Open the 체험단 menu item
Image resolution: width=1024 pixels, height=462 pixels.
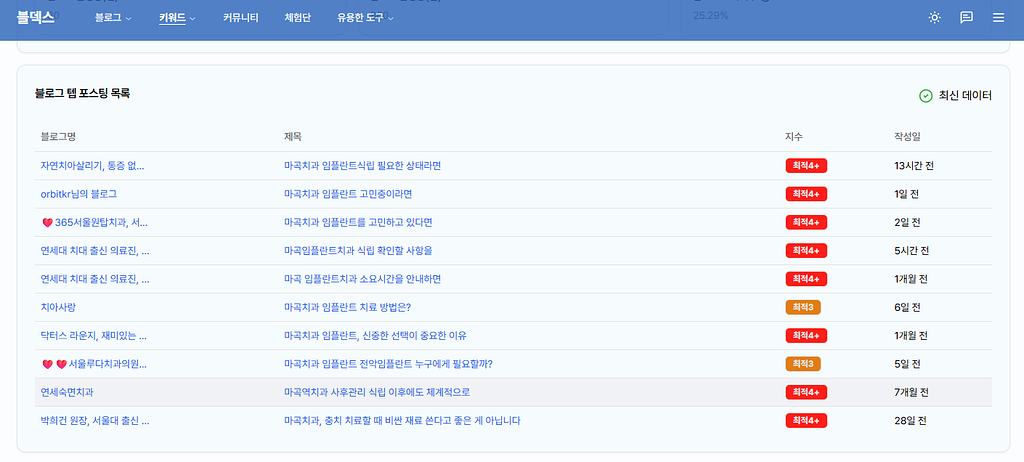(x=298, y=18)
